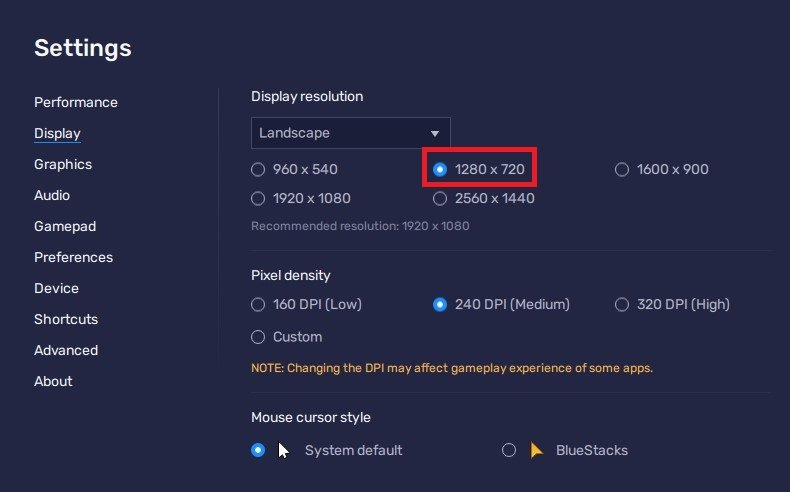
Task: Choose the 1600 x 900 resolution
Action: [622, 169]
